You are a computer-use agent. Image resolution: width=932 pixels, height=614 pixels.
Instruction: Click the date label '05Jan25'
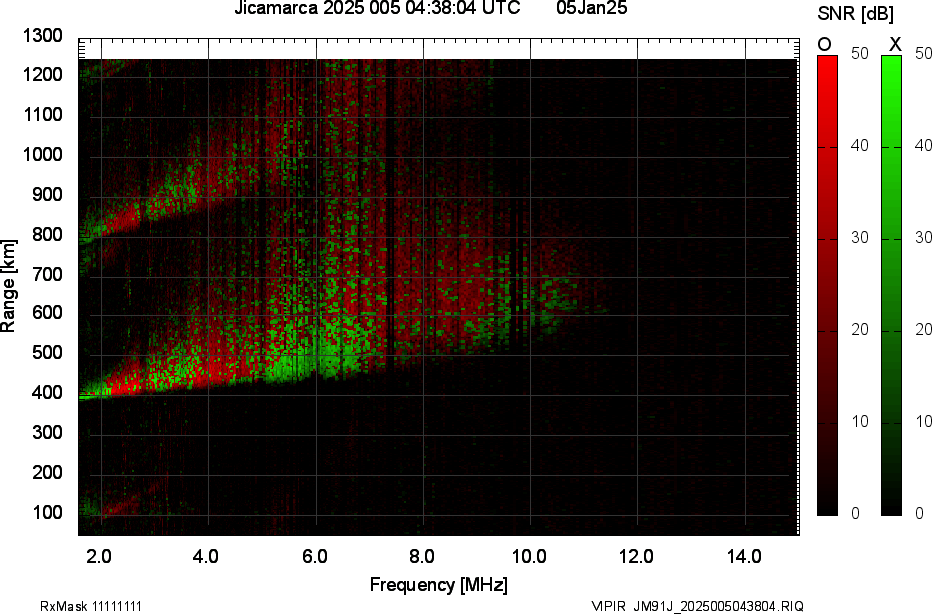pos(591,8)
